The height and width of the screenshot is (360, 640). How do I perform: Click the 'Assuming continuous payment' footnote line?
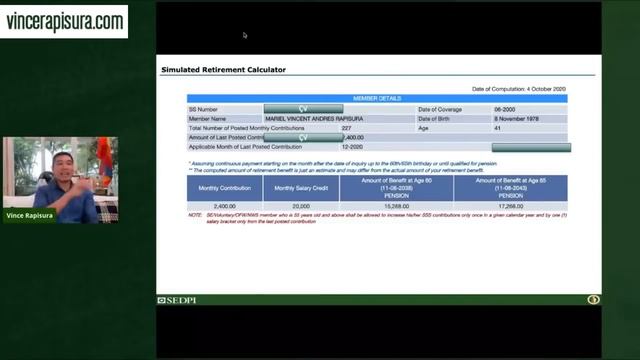click(343, 164)
